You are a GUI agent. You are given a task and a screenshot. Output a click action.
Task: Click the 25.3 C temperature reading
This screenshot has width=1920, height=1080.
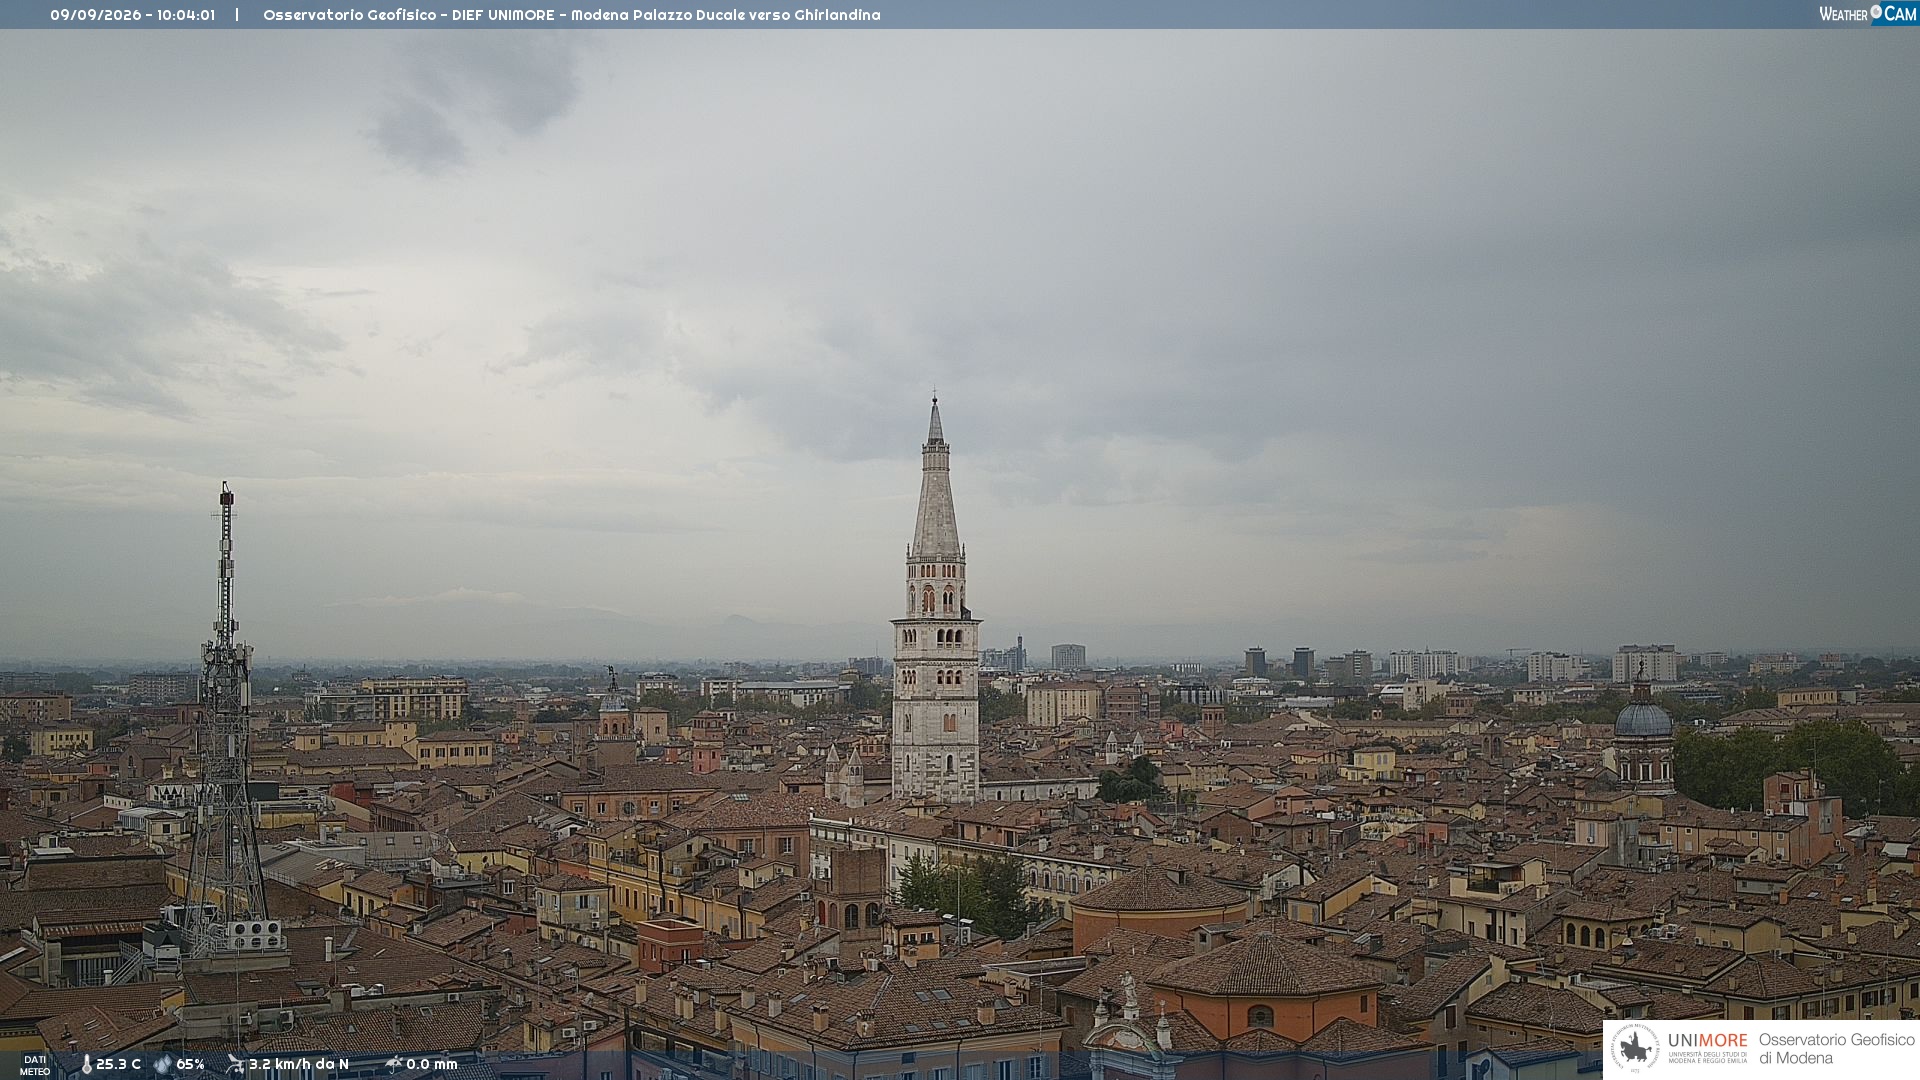118,1065
